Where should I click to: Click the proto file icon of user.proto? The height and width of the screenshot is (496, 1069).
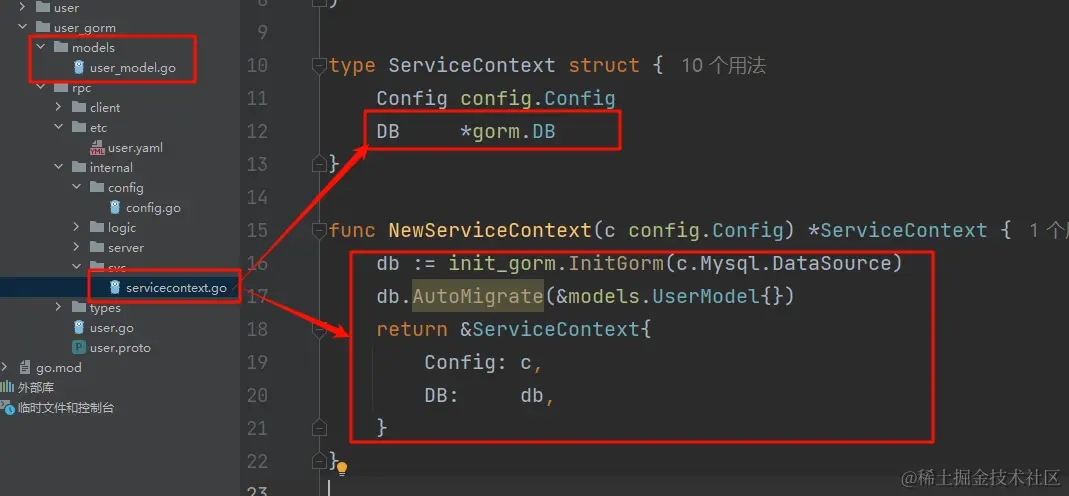(79, 347)
